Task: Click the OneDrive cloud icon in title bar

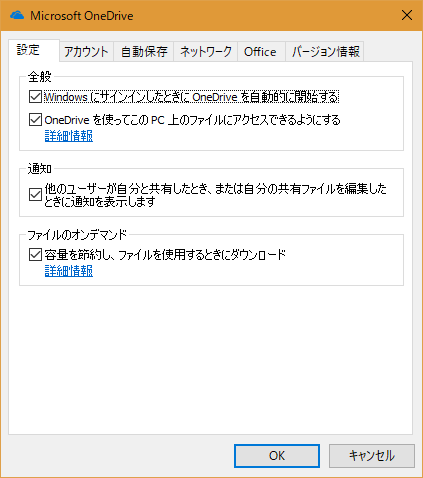Action: tap(17, 15)
